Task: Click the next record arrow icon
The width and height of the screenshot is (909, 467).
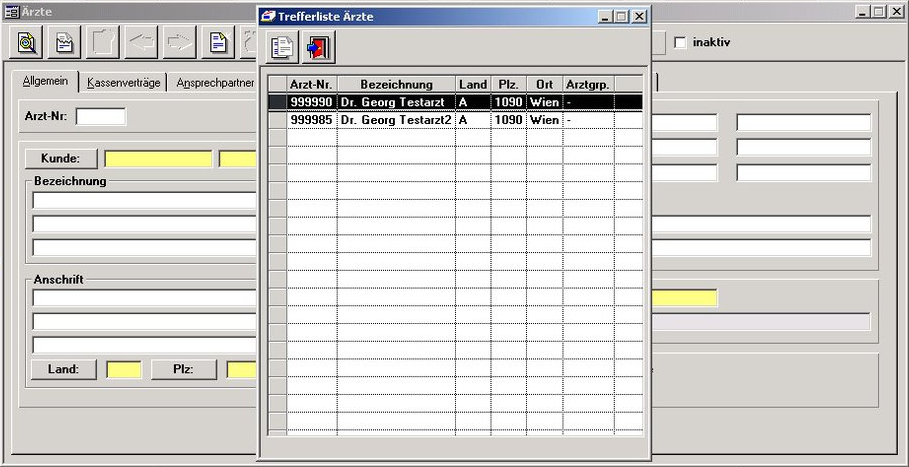Action: 179,43
